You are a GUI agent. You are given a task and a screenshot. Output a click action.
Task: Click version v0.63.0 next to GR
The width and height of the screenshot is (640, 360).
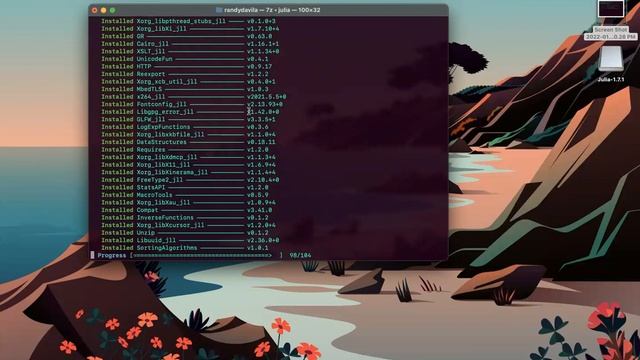[260, 36]
